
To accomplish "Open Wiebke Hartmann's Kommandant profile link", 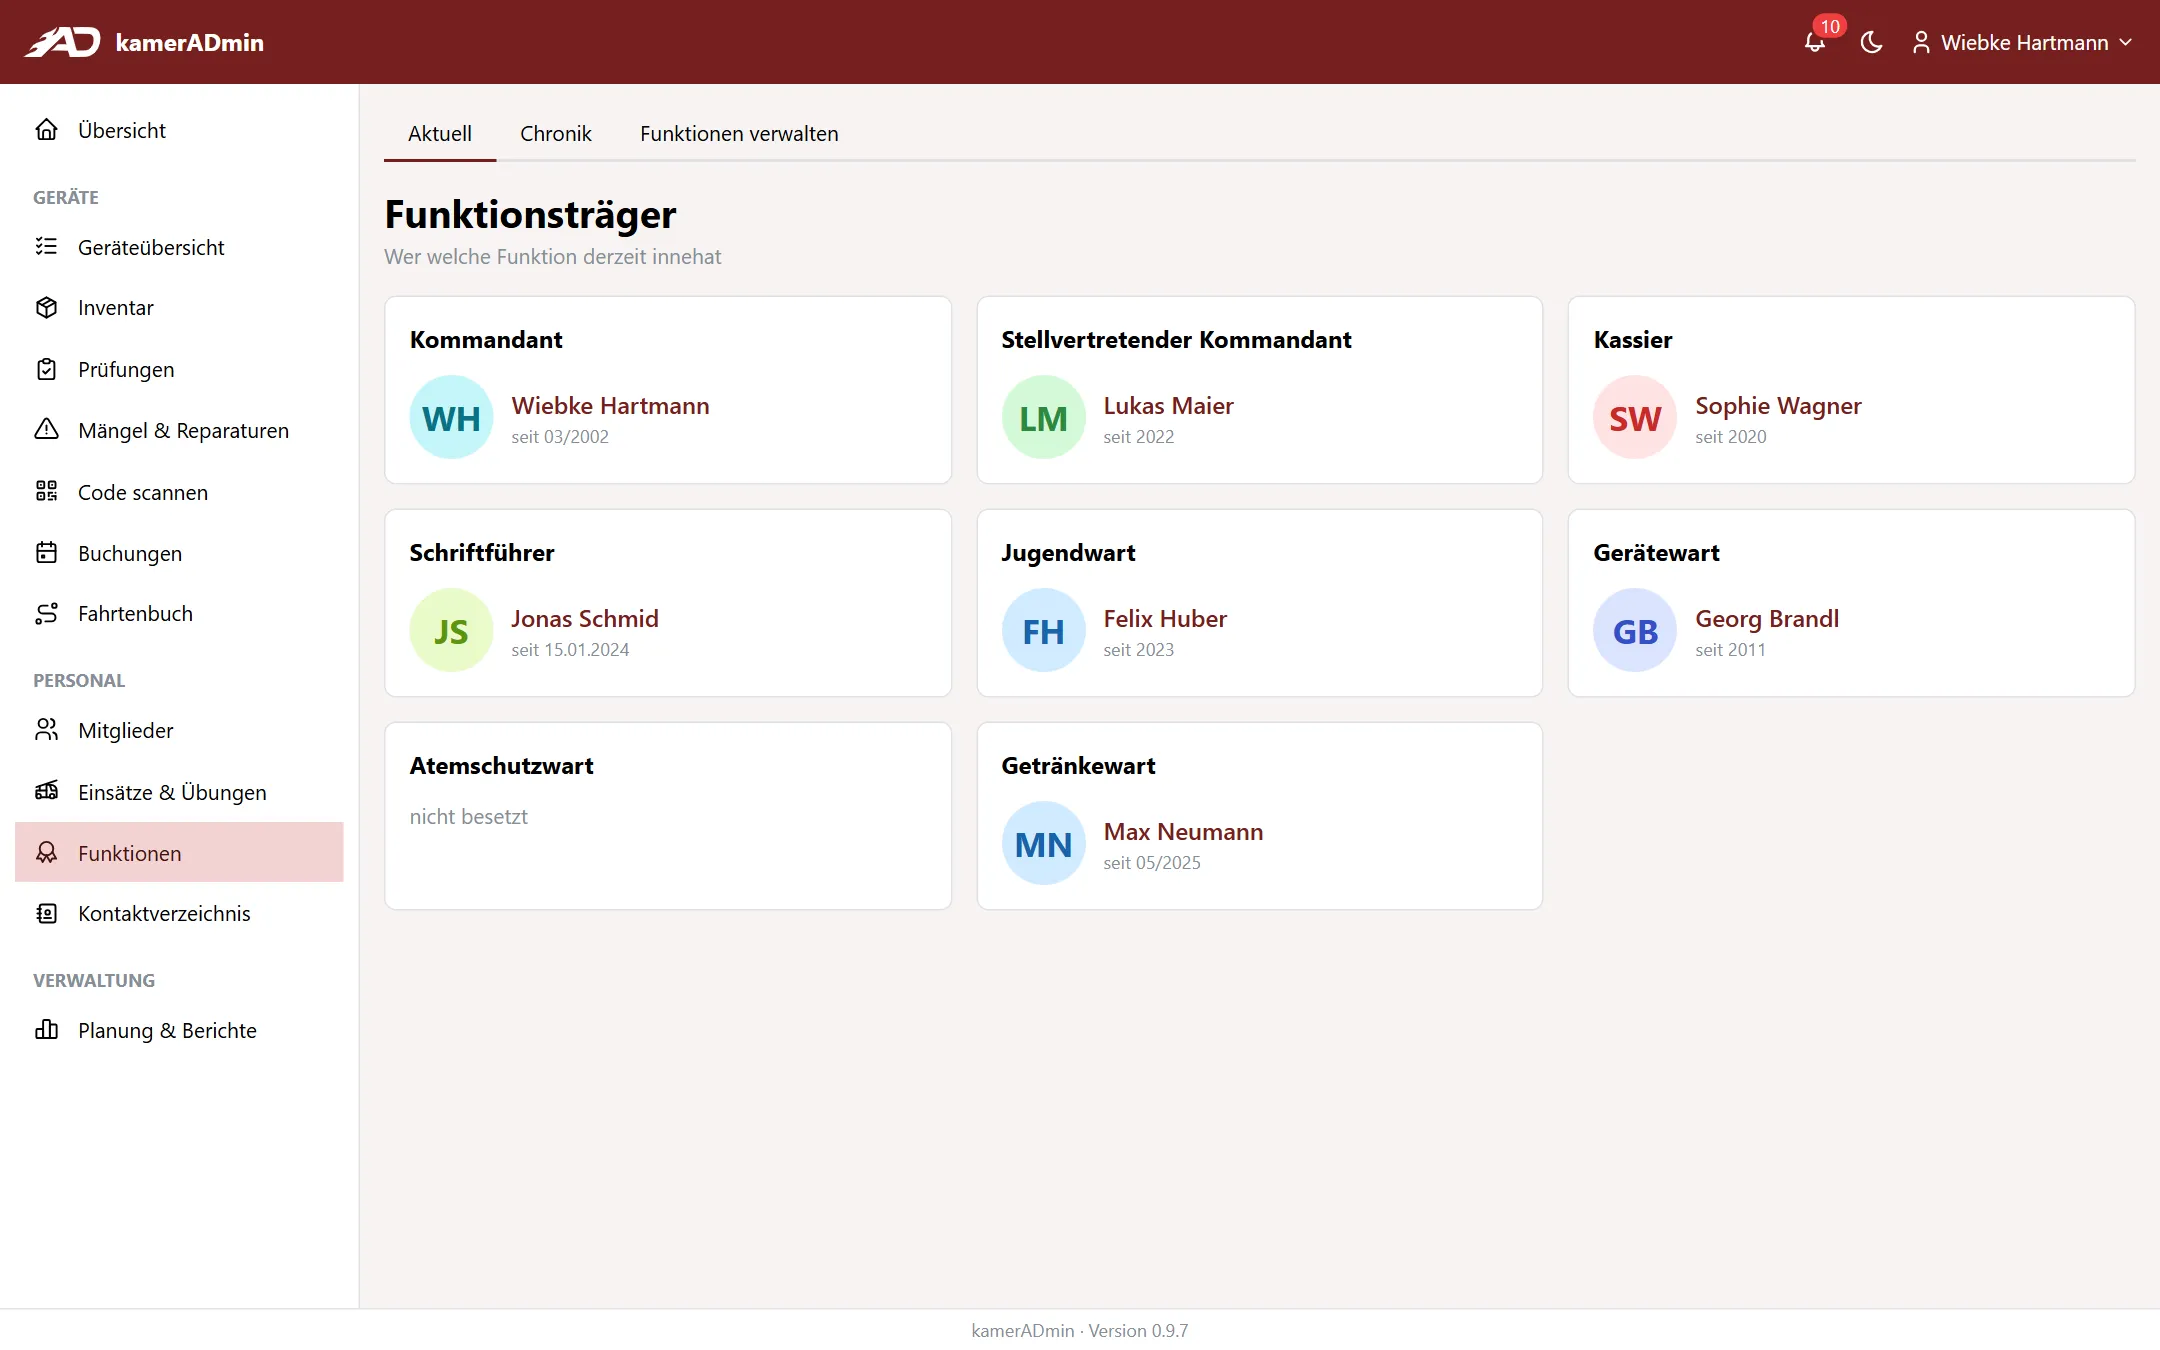I will click(610, 405).
